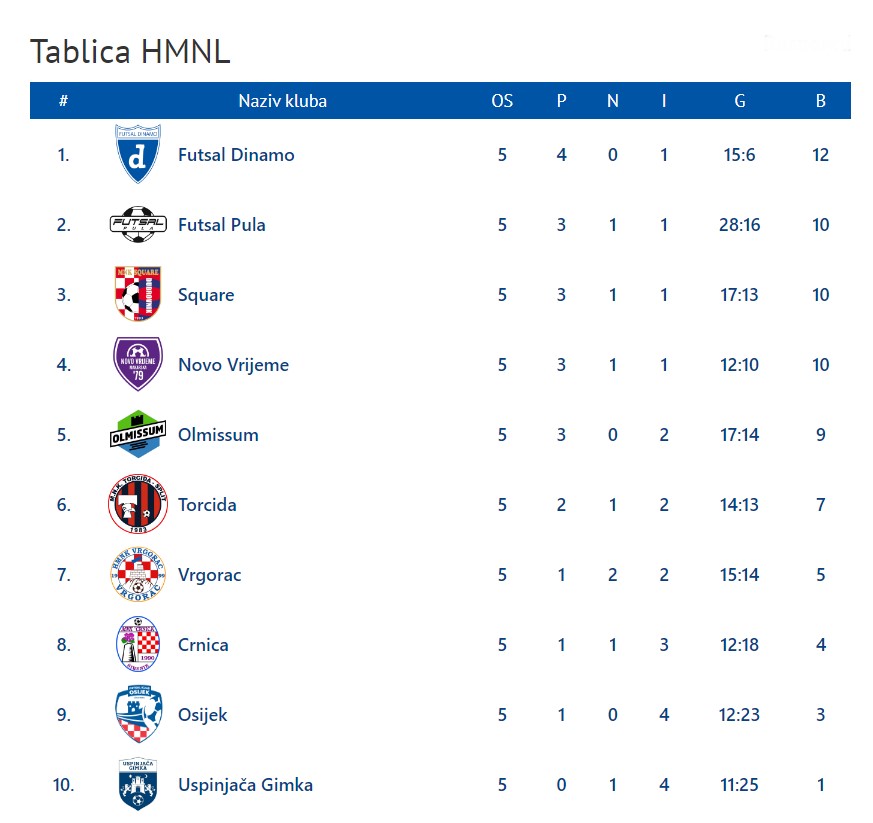Click the Futsal Dinamo club crest
Screen dimensions: 873x823
(138, 154)
